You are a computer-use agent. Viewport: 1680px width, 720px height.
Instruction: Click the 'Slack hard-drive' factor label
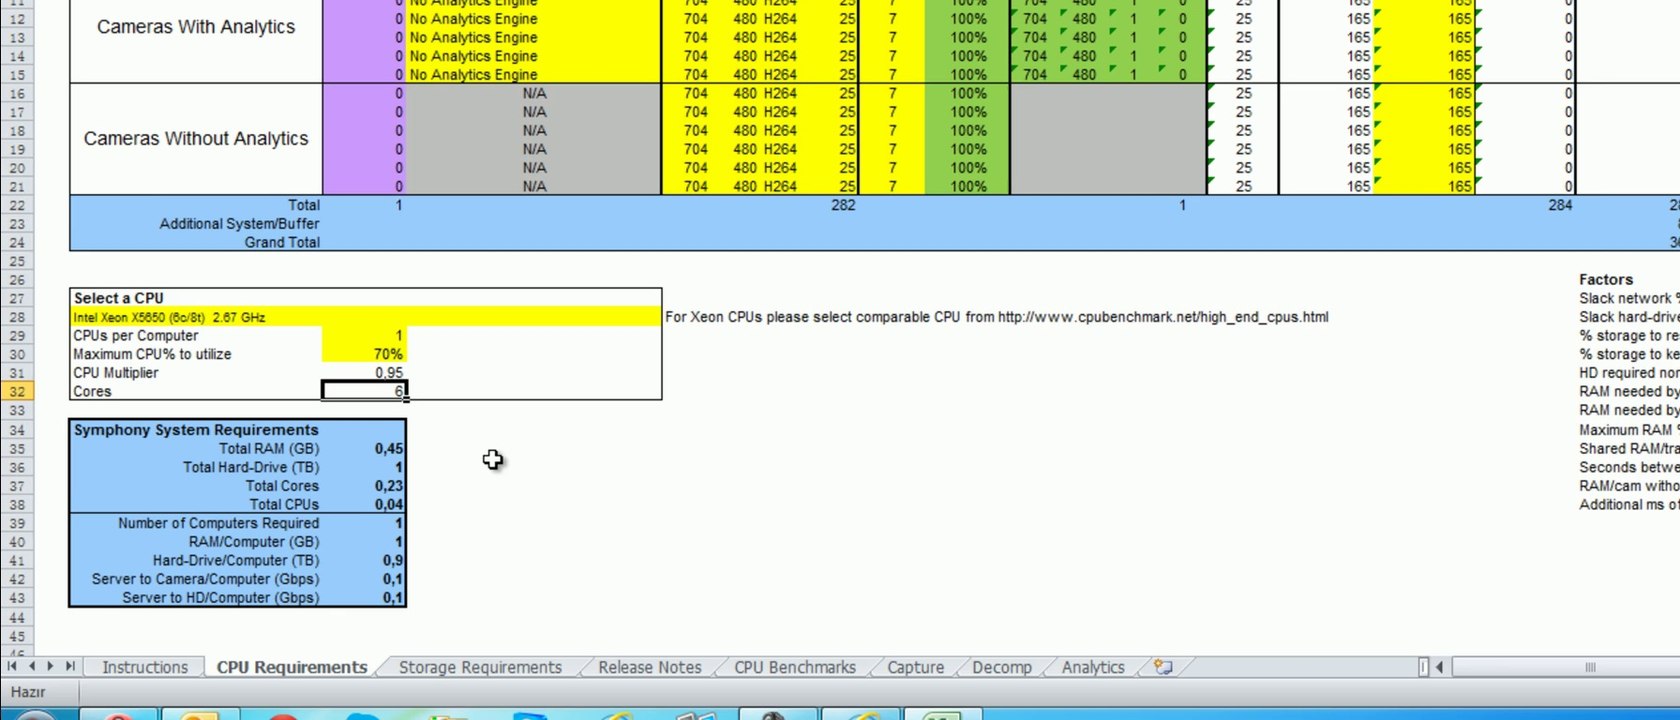[1629, 317]
